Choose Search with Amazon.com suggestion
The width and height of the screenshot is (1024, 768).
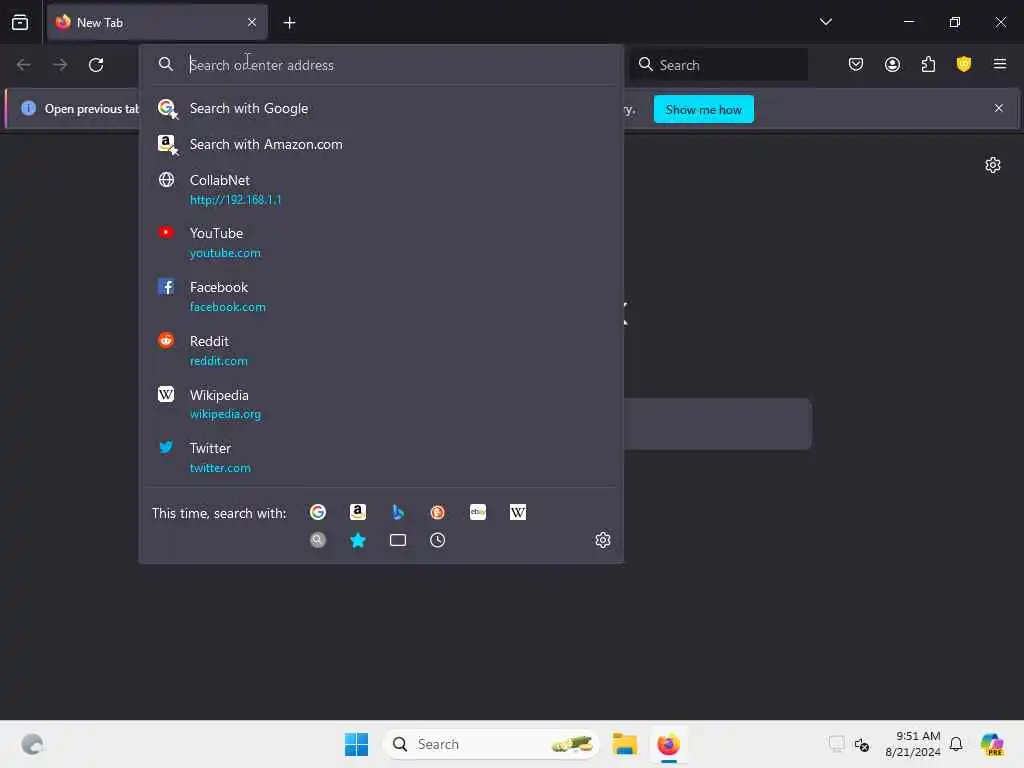(x=381, y=144)
